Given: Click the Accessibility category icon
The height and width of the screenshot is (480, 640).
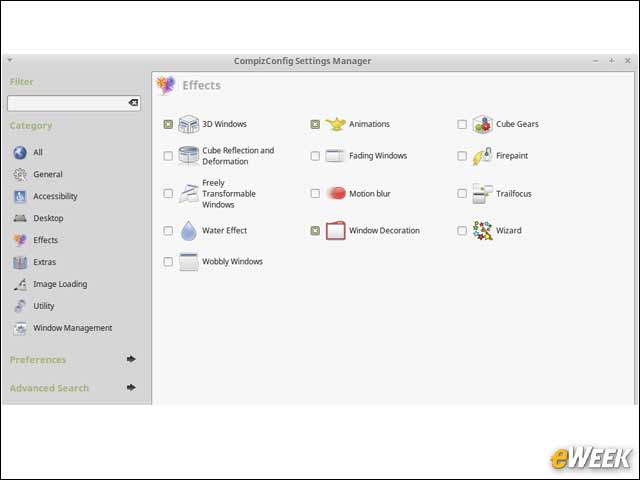Looking at the screenshot, I should point(20,196).
